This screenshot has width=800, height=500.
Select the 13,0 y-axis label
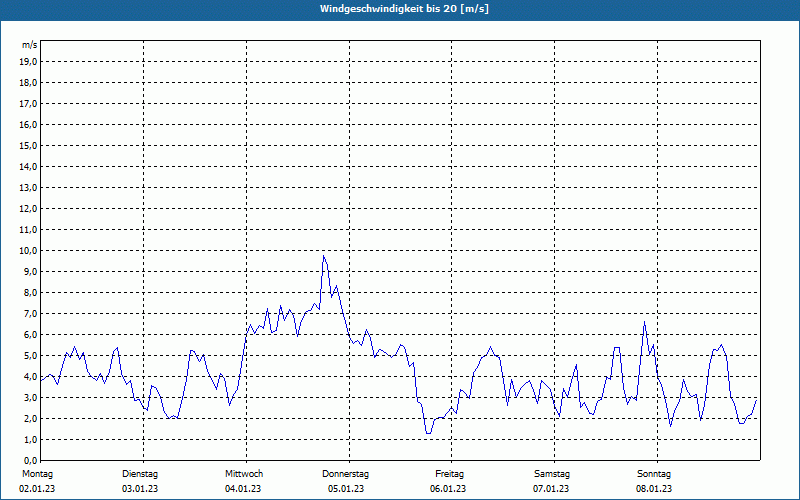28,188
